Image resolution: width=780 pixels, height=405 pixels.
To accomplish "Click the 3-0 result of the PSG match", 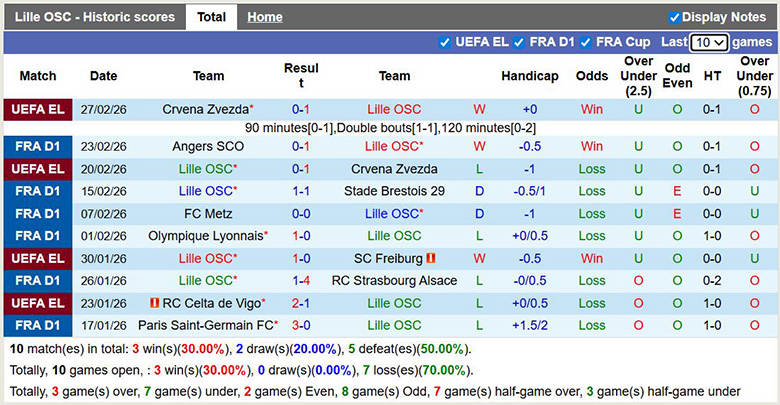I will pyautogui.click(x=300, y=325).
